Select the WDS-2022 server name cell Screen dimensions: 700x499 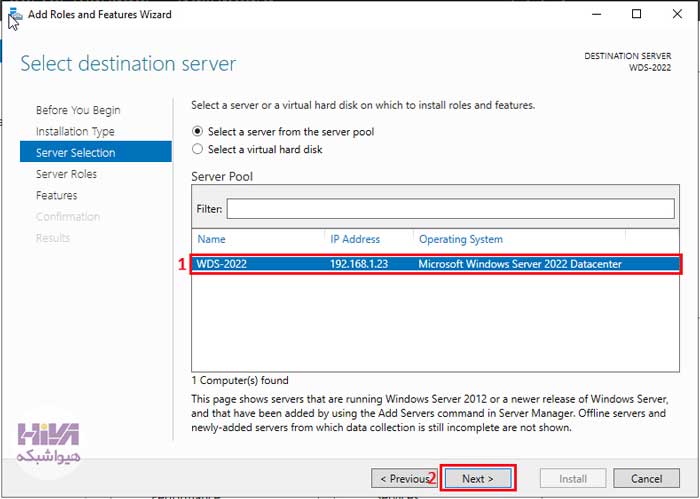222,264
